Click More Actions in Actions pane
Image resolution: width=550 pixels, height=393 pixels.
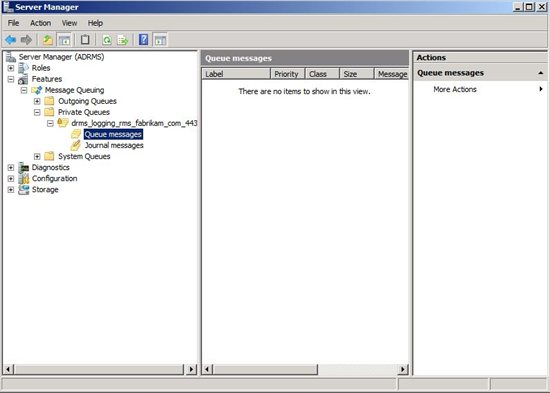pos(455,89)
